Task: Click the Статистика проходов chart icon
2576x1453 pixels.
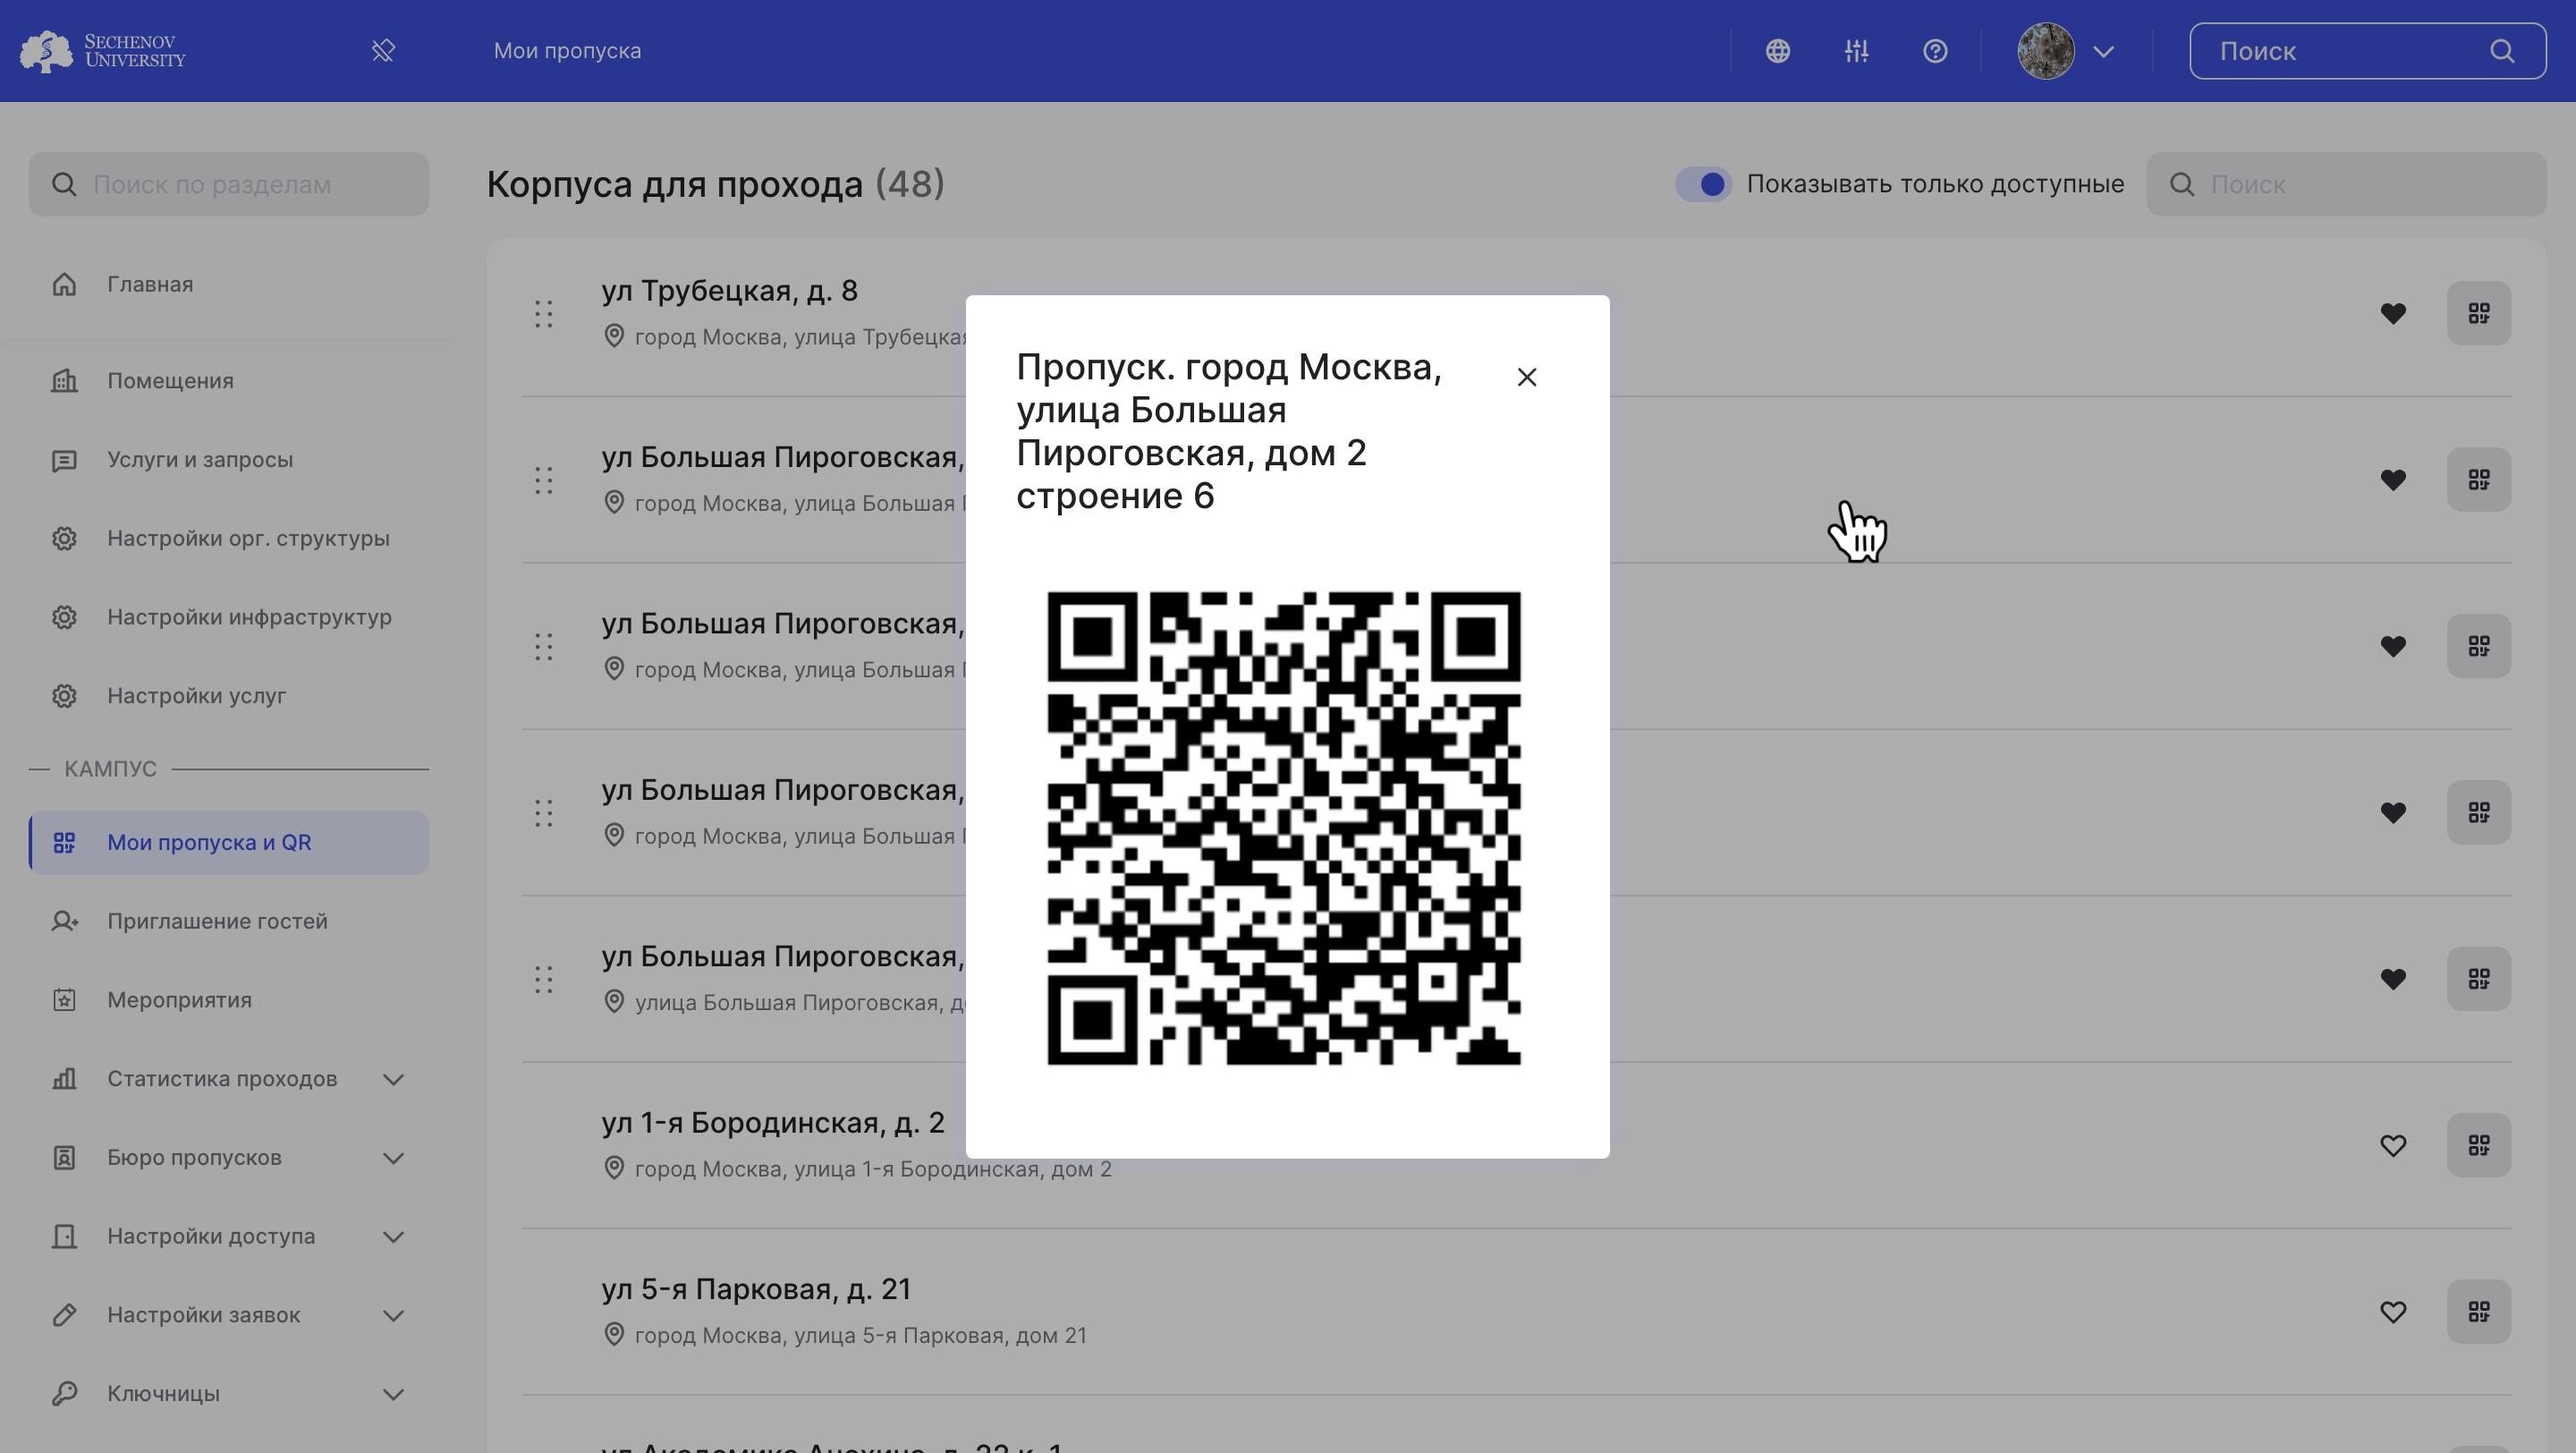Action: [64, 1079]
